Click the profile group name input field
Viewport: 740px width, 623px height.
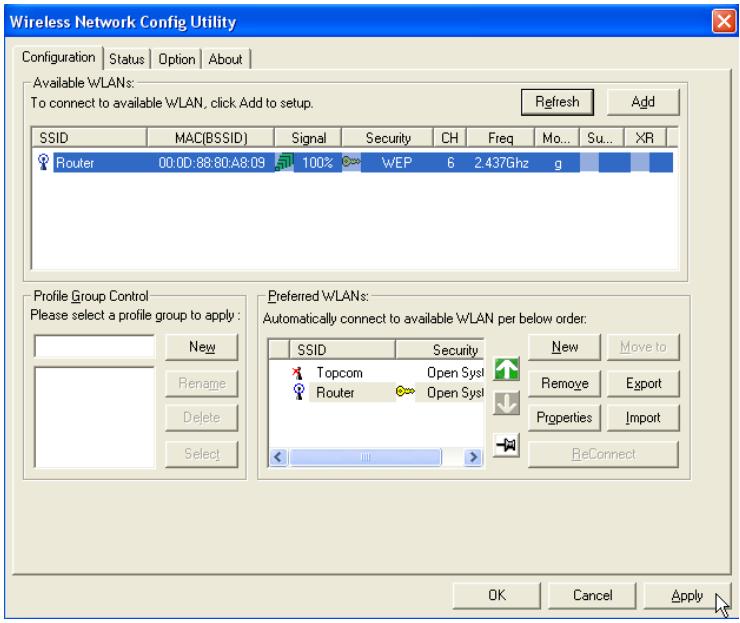click(94, 346)
